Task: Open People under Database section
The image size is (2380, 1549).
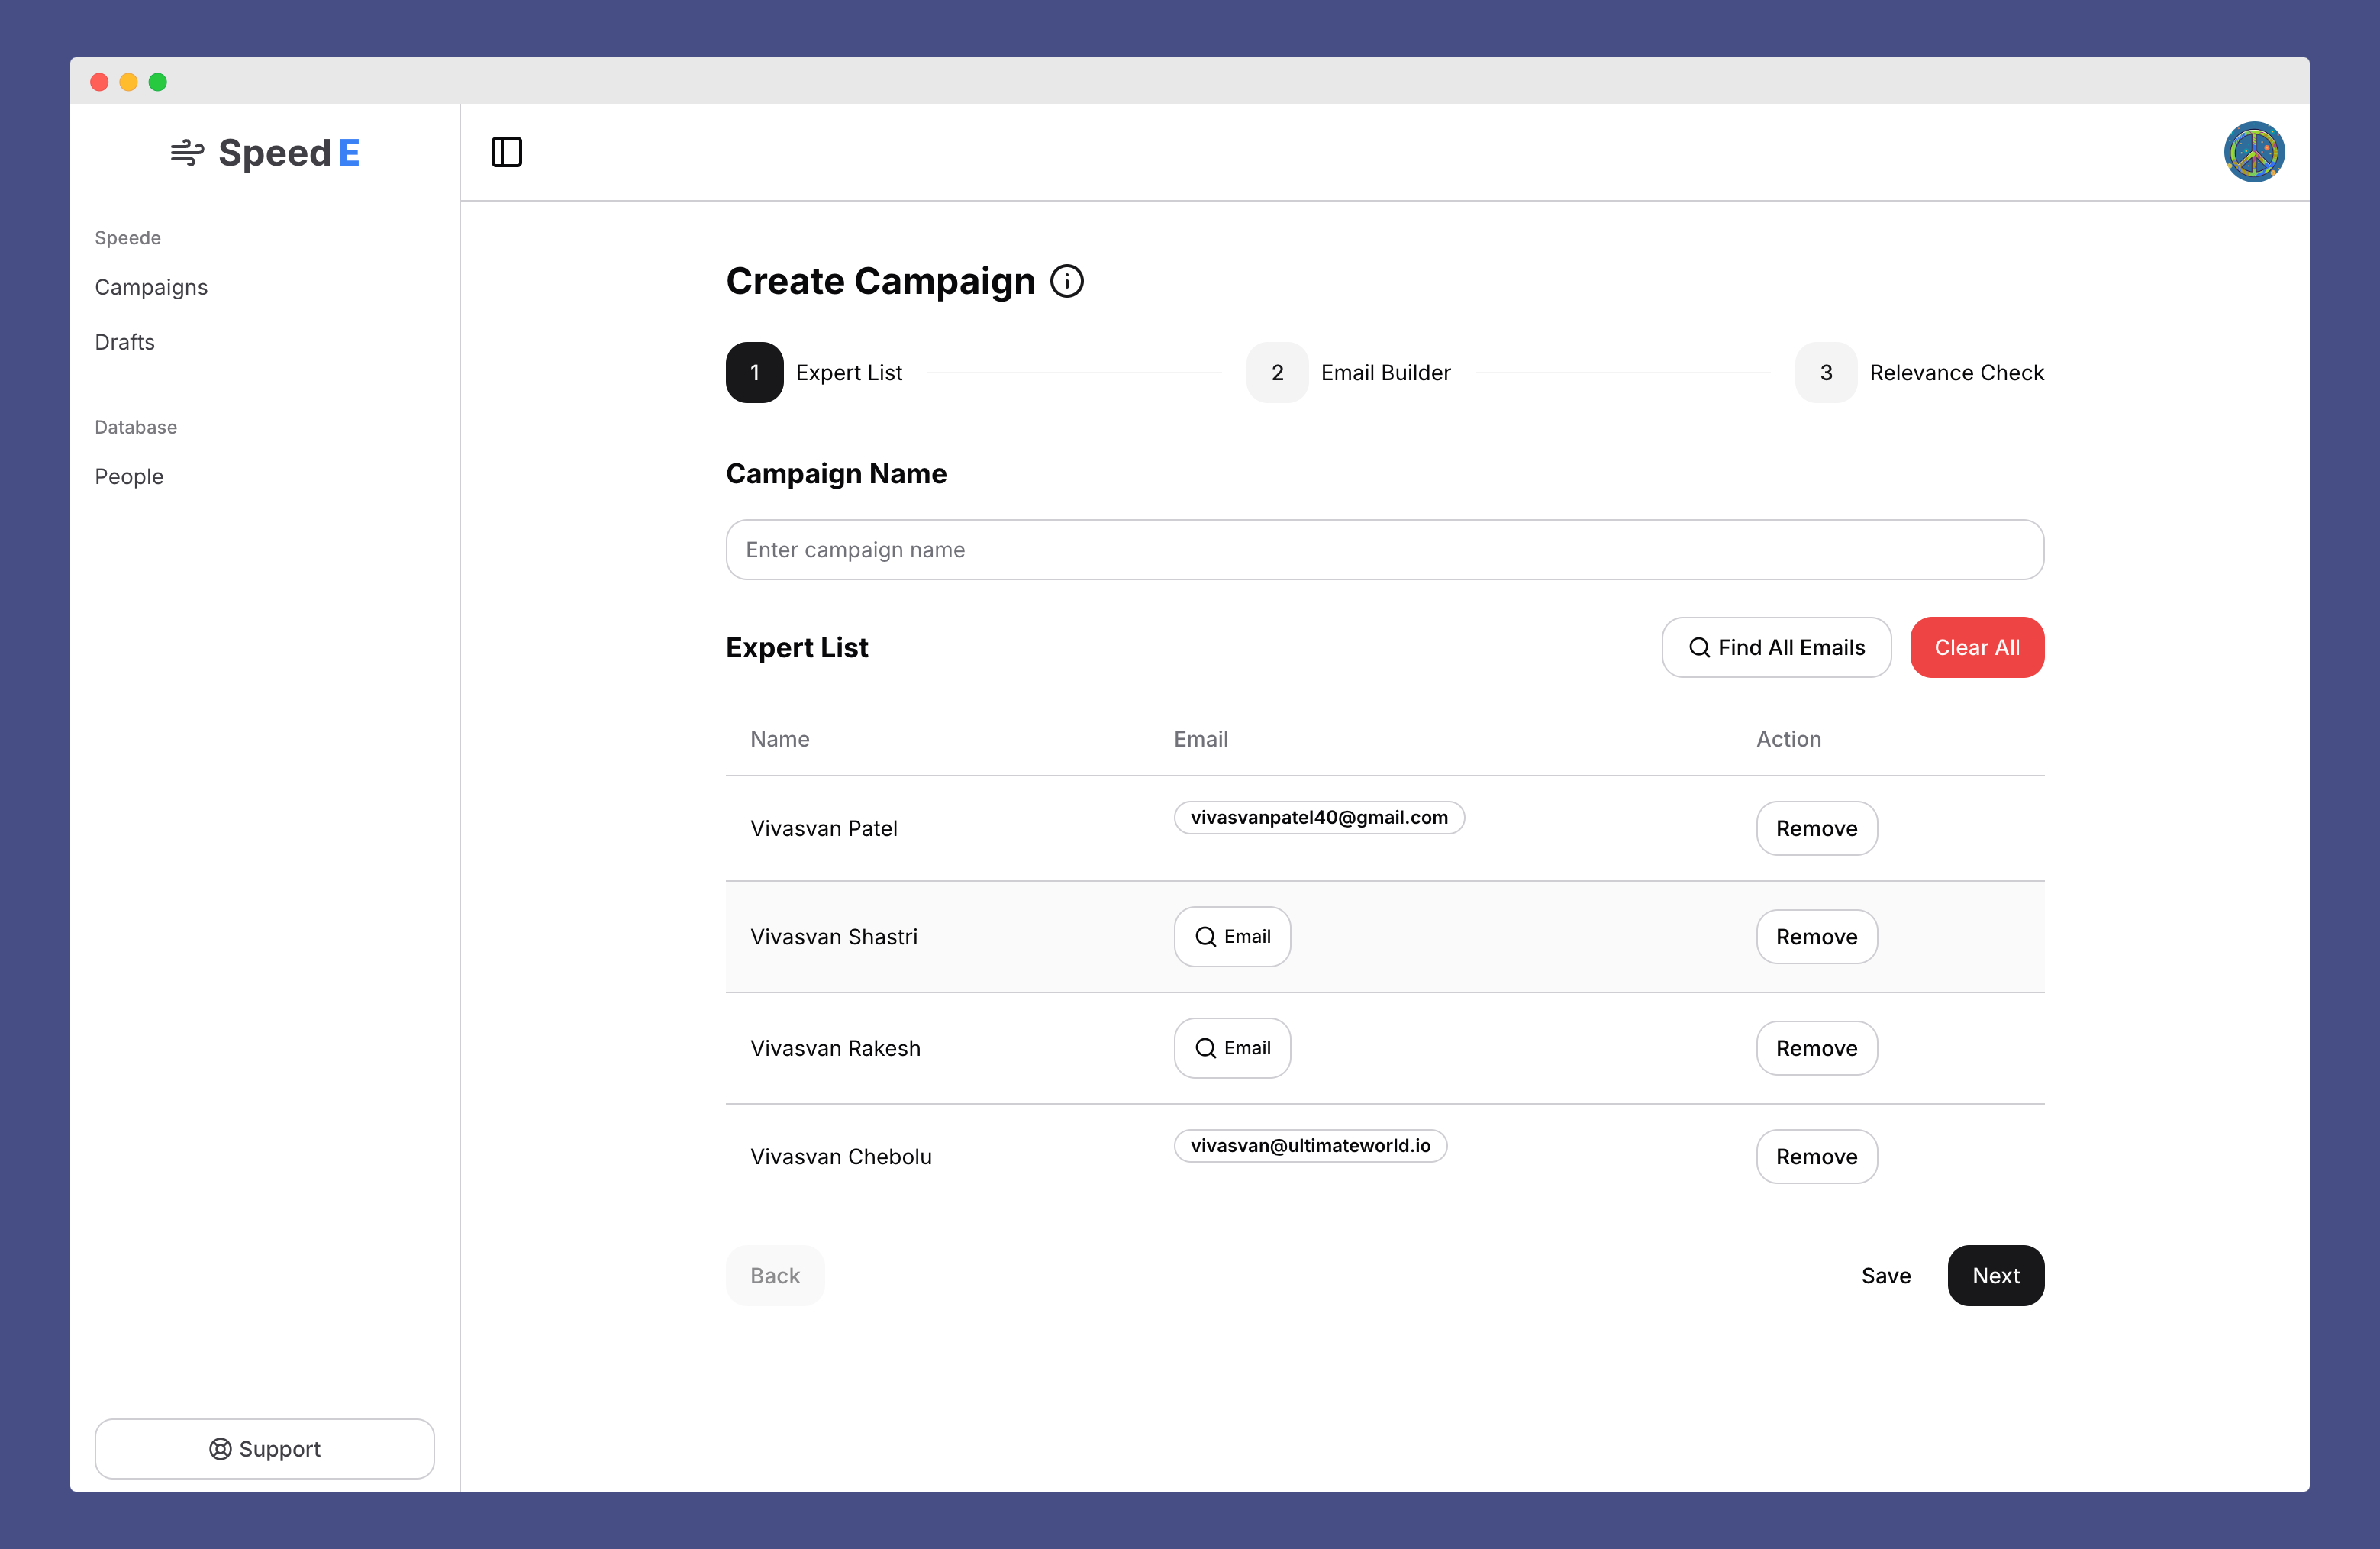Action: (x=129, y=476)
